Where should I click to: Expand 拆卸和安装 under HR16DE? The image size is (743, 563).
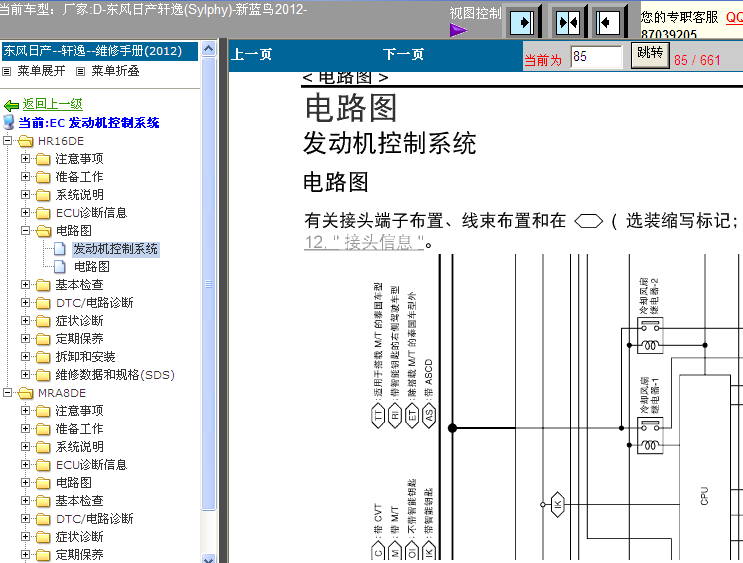click(25, 357)
